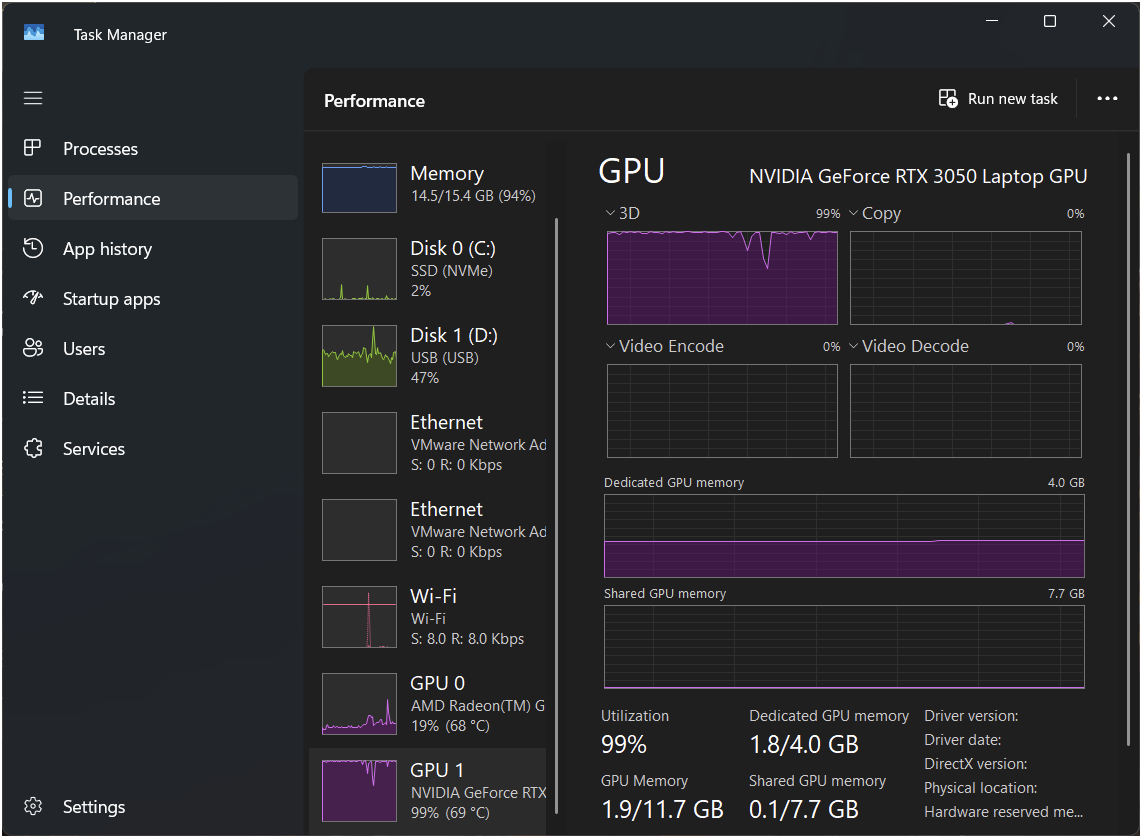Select the Memory graph thumbnail
Screen dimensions: 1142x838
tap(359, 188)
